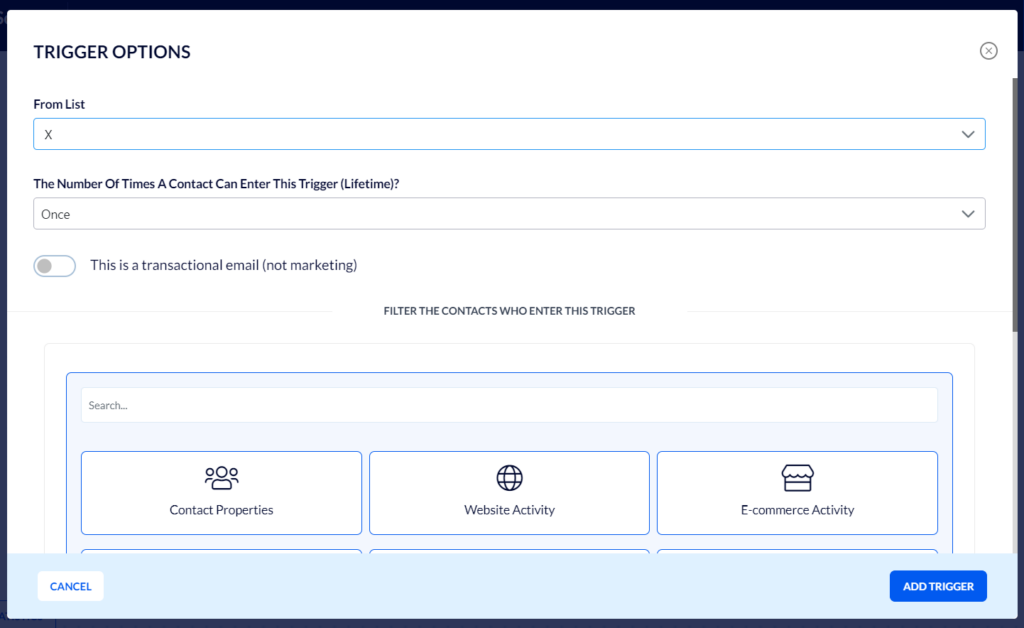This screenshot has width=1024, height=628.
Task: Select the E-commerce Activity filter card
Action: click(x=797, y=493)
